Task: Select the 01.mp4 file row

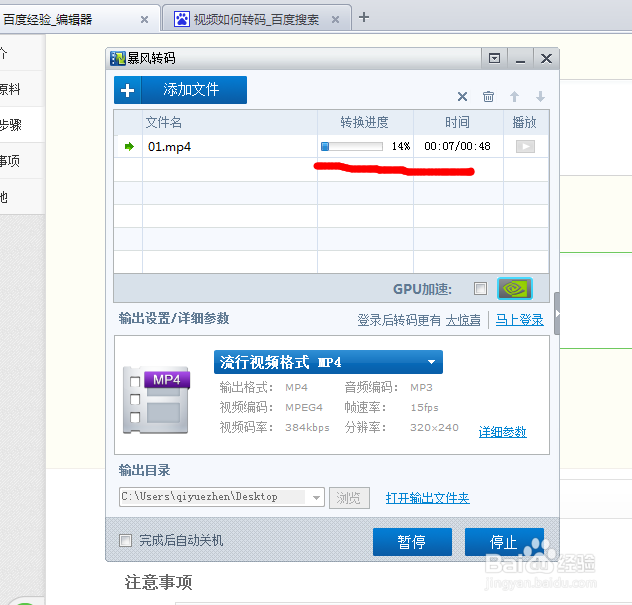Action: (x=331, y=146)
